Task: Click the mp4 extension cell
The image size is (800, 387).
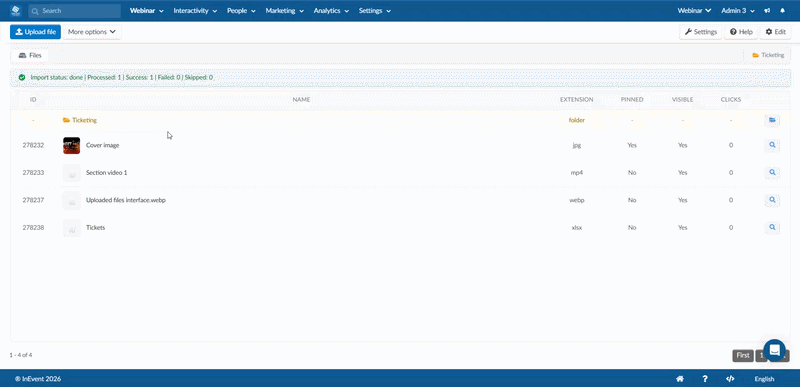Action: coord(577,173)
